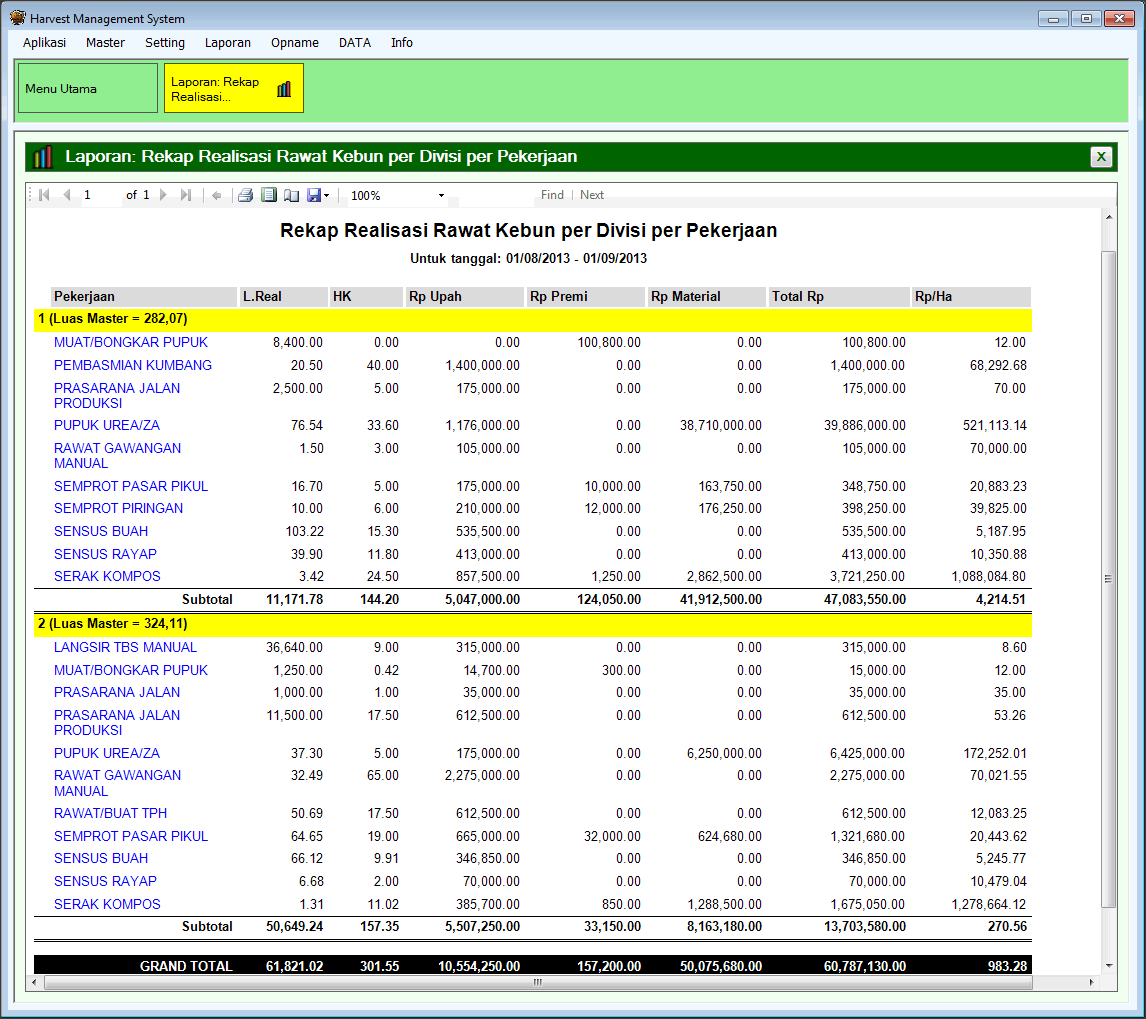Print the report with printer icon
Screen dimensions: 1146x1019
coord(246,195)
